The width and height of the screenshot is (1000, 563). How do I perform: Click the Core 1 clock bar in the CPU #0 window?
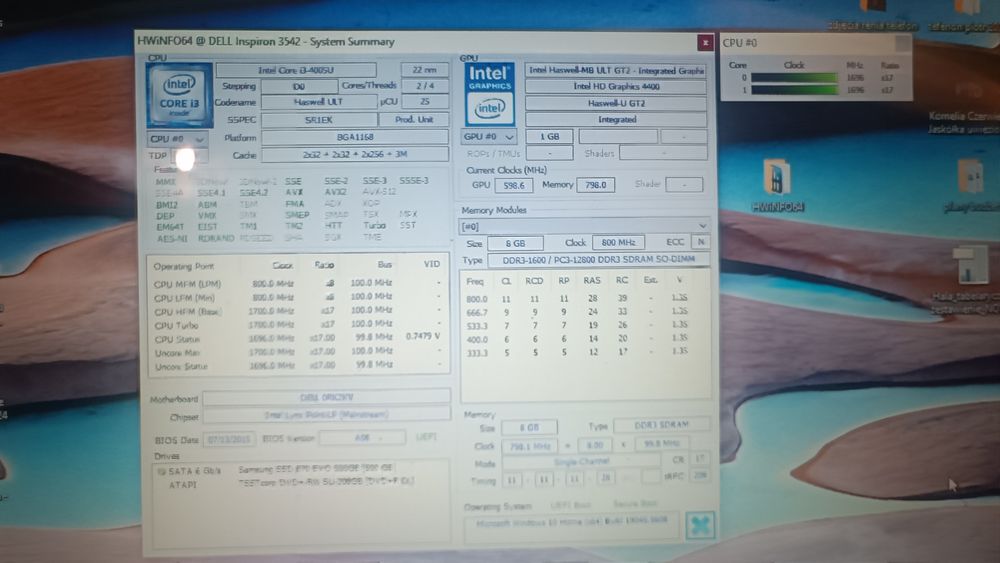click(794, 90)
